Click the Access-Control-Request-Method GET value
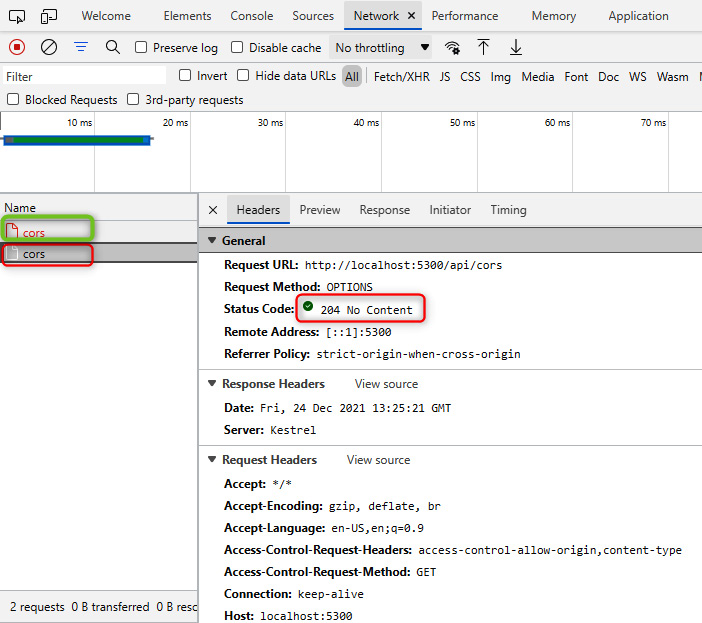Image resolution: width=702 pixels, height=623 pixels. click(x=426, y=572)
